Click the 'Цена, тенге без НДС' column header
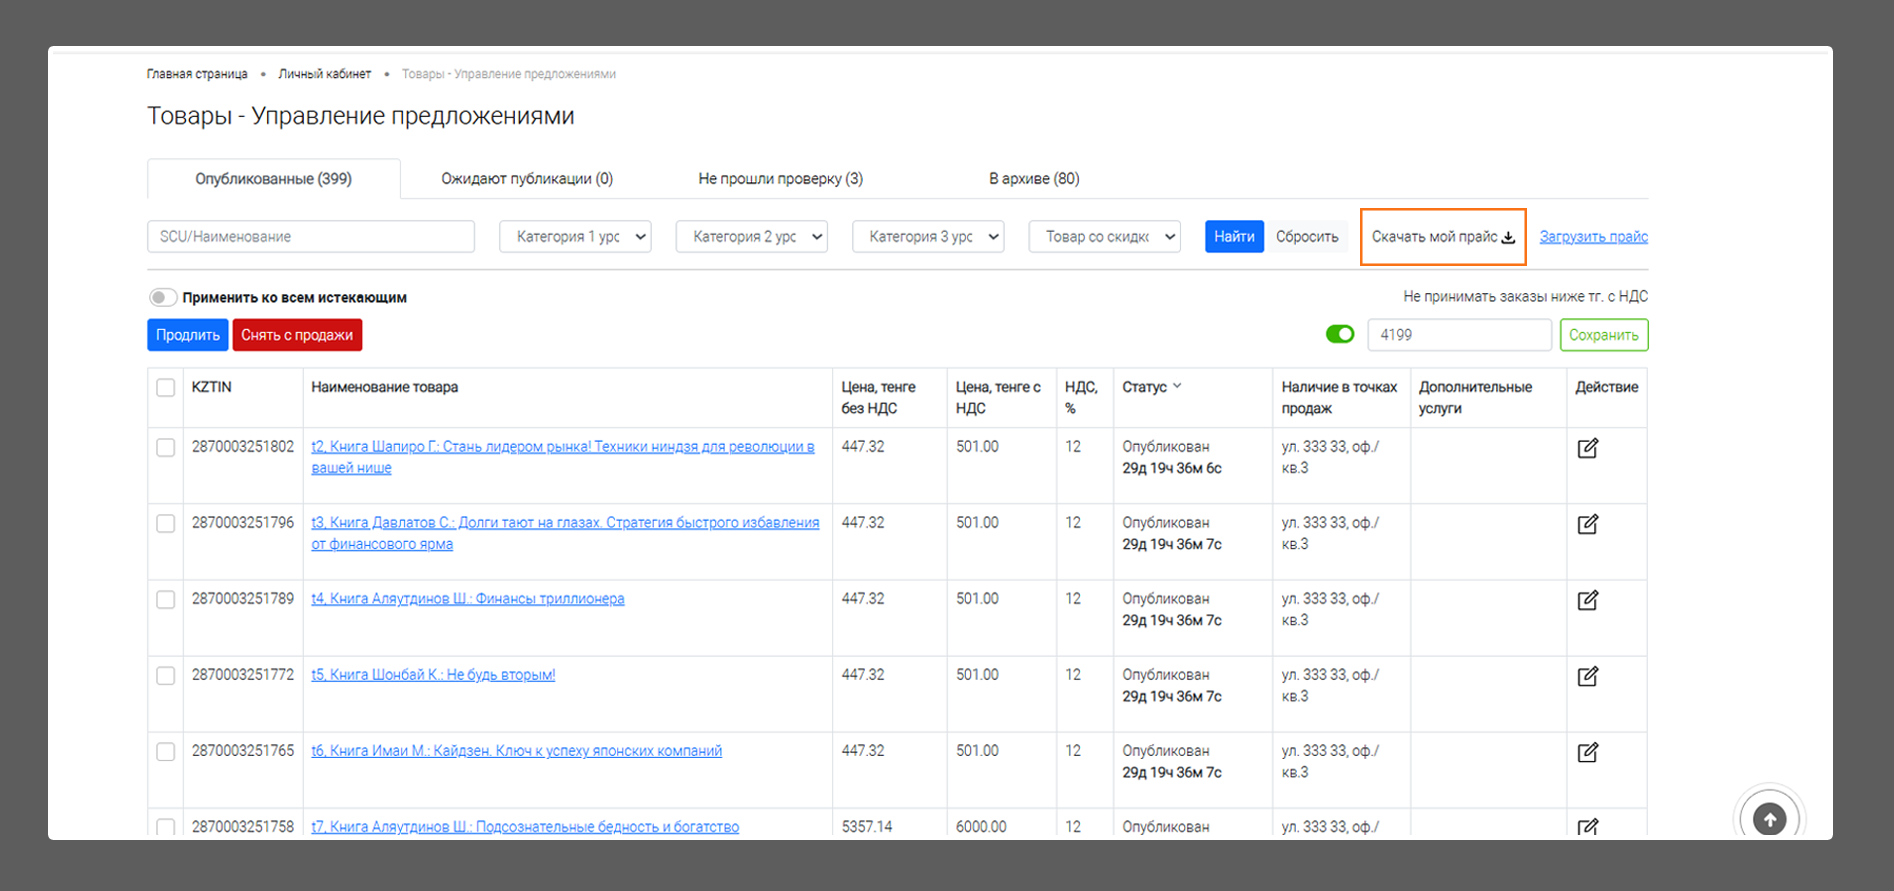This screenshot has width=1894, height=891. pos(878,397)
